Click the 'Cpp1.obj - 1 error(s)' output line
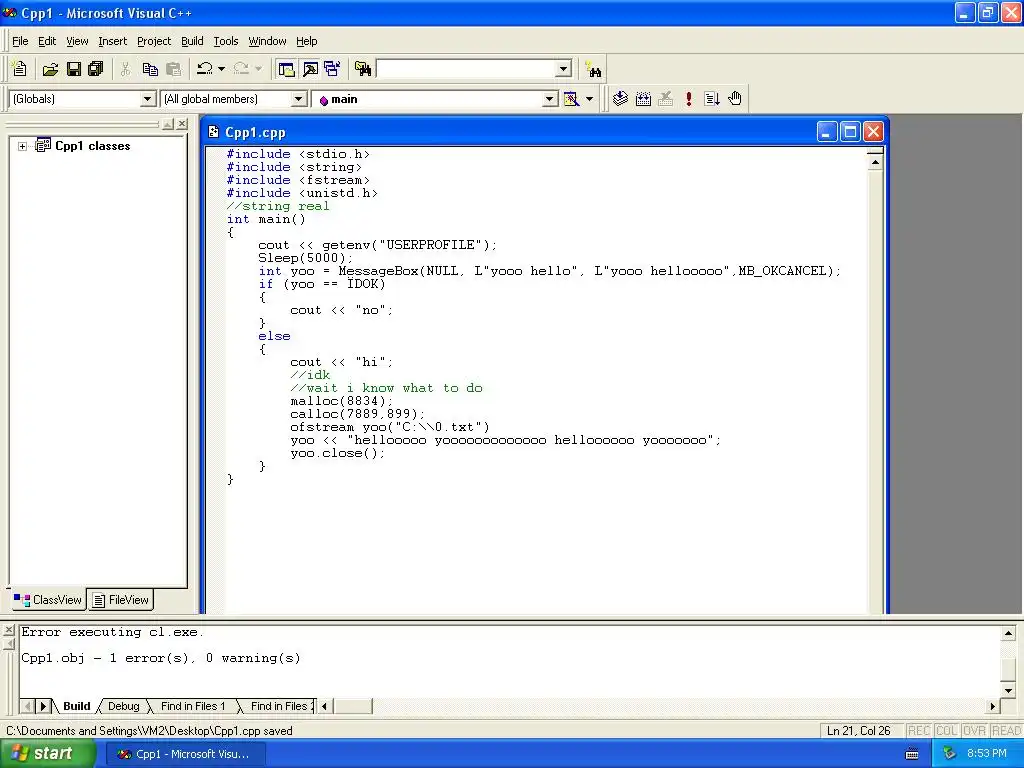 [161, 658]
